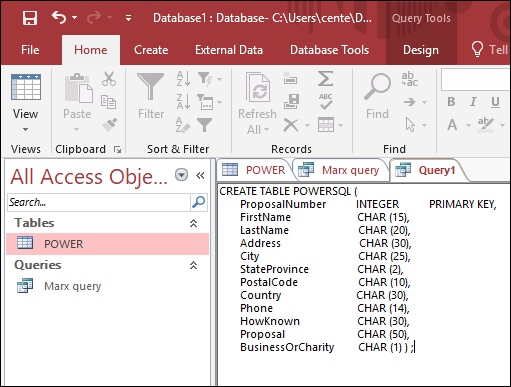Toggle Italic formatting
Image resolution: width=511 pixels, height=387 pixels.
click(473, 102)
